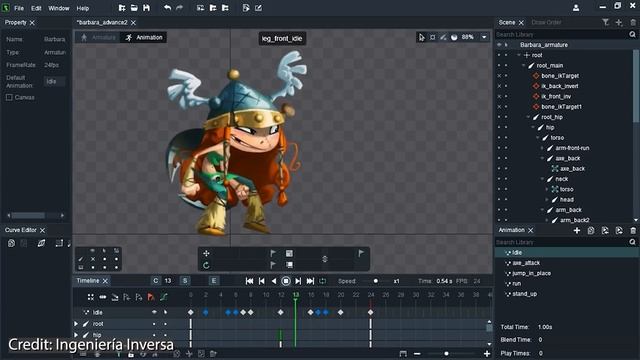The height and width of the screenshot is (360, 640).
Task: Toggle visibility of Barbara_armature
Action: click(499, 45)
